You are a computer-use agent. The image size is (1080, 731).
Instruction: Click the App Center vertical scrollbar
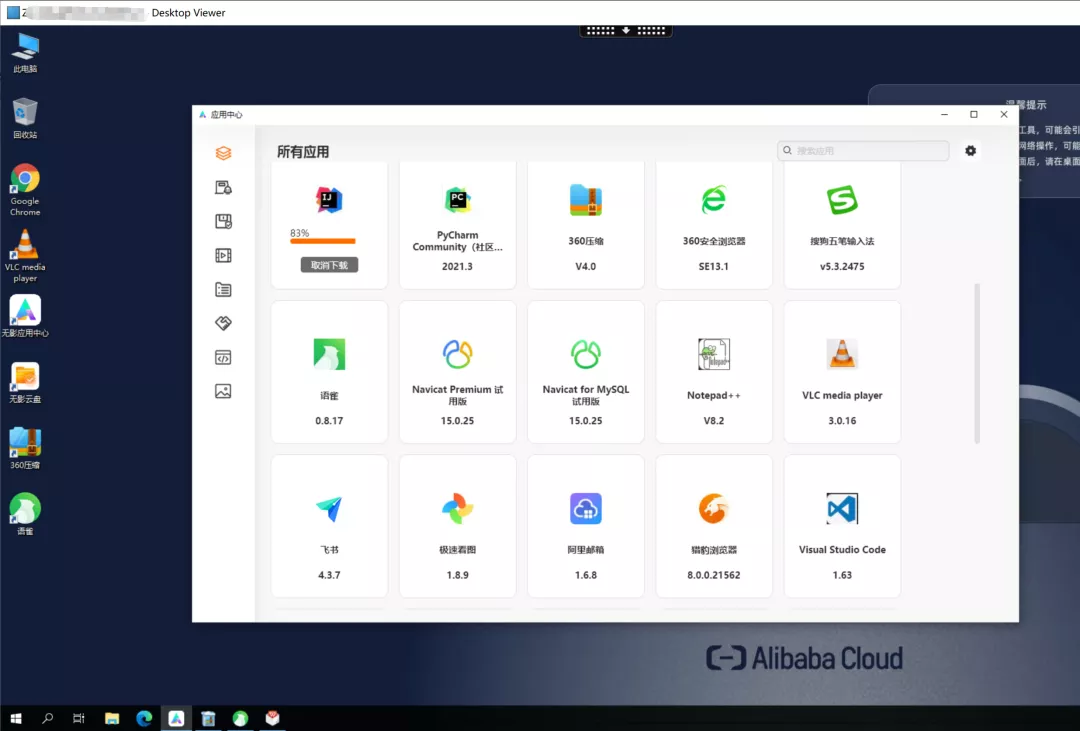click(x=977, y=363)
